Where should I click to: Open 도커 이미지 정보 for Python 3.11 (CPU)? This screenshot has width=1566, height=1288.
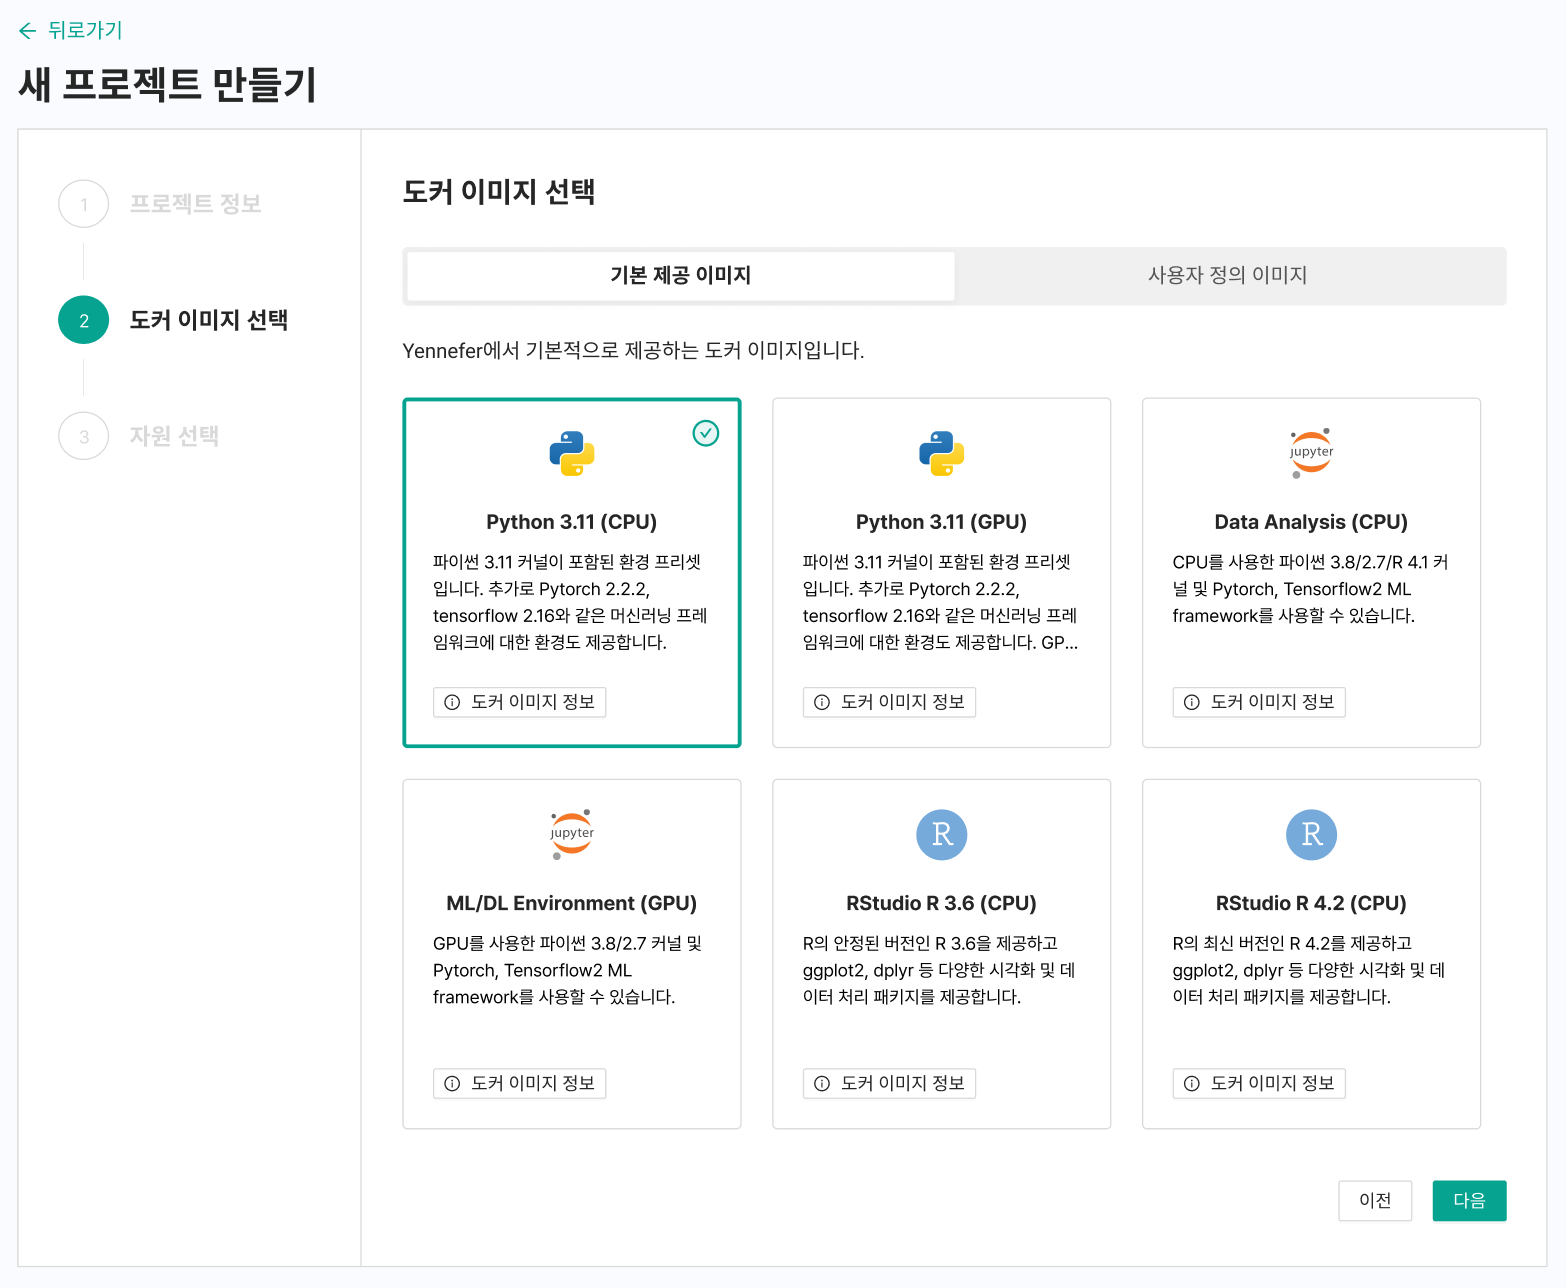[x=519, y=702]
